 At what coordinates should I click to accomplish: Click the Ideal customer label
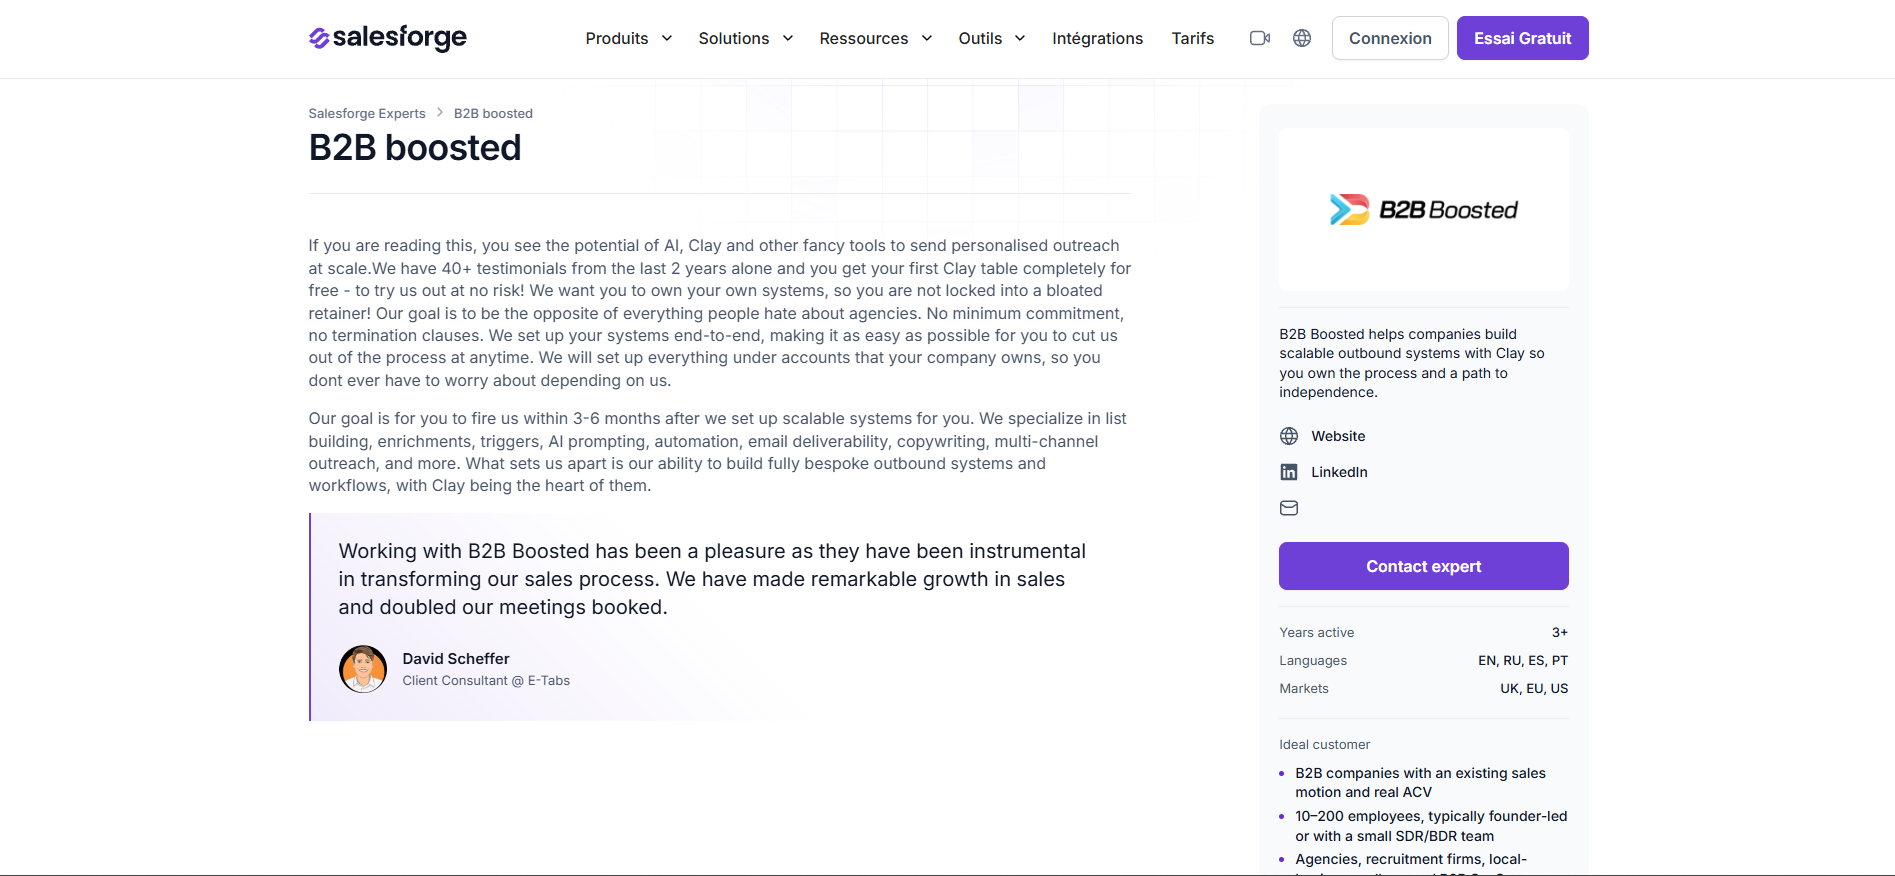click(x=1325, y=745)
